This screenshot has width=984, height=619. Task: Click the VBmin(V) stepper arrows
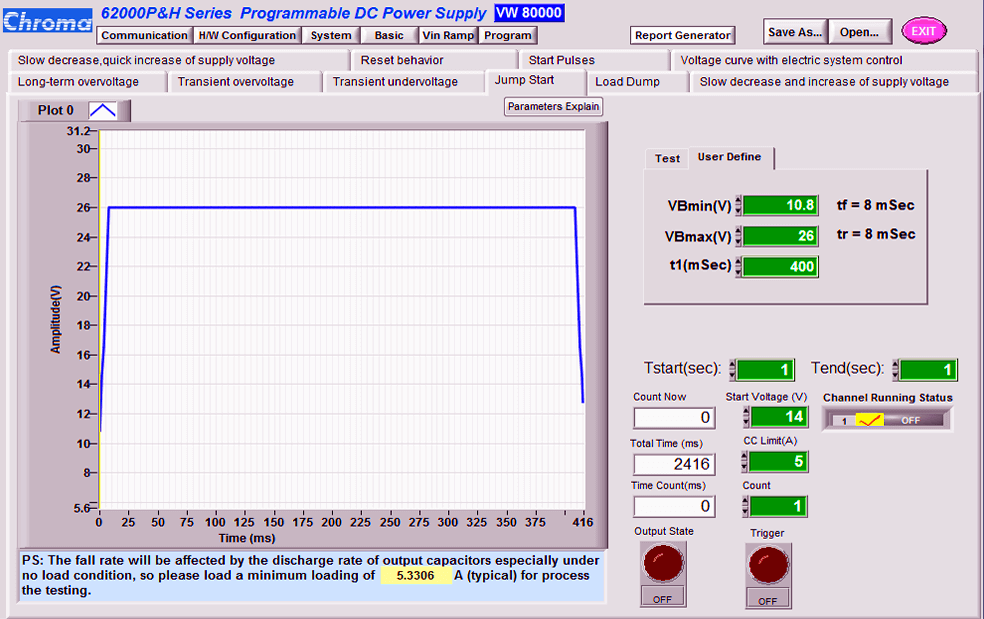[x=738, y=205]
